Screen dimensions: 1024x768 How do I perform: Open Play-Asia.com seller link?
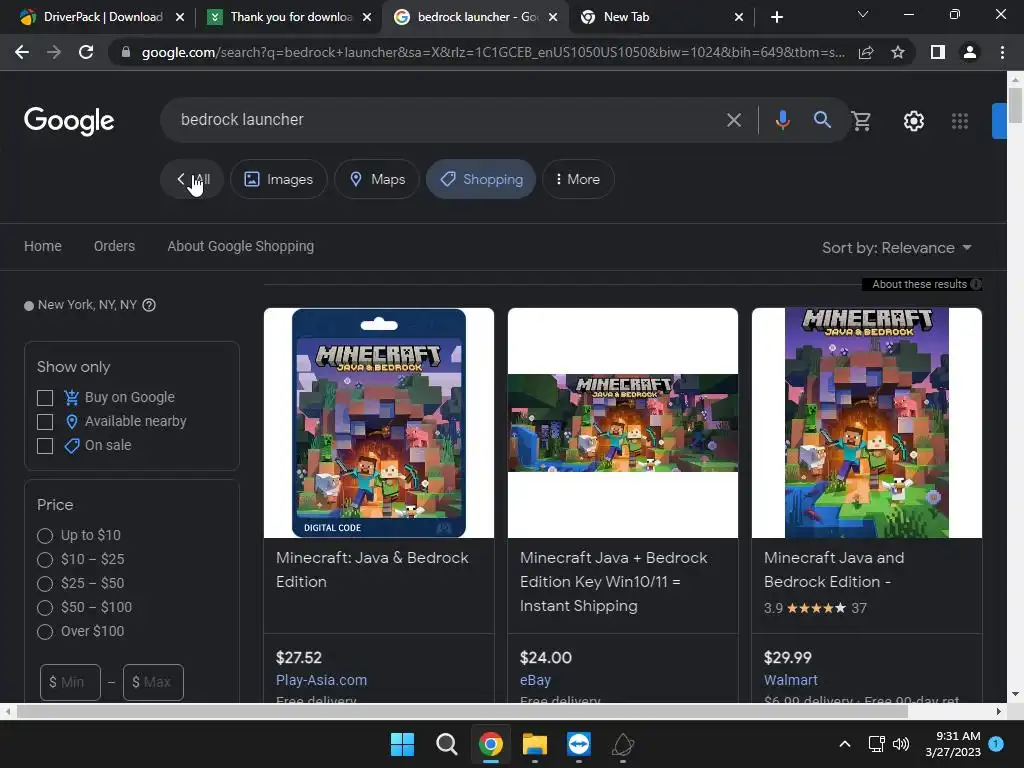pos(321,680)
